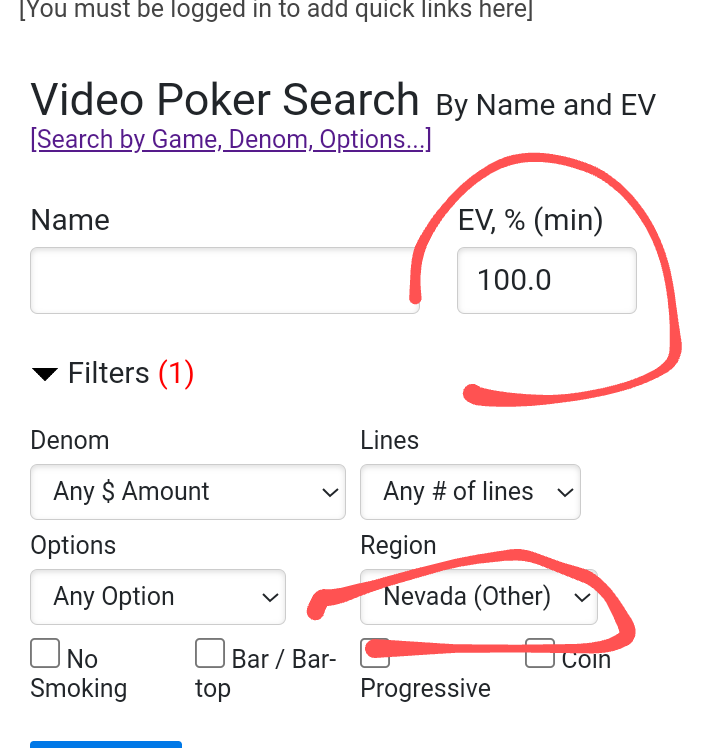Tick the Coin checkbox
Screen dimensions: 720x748
point(540,654)
